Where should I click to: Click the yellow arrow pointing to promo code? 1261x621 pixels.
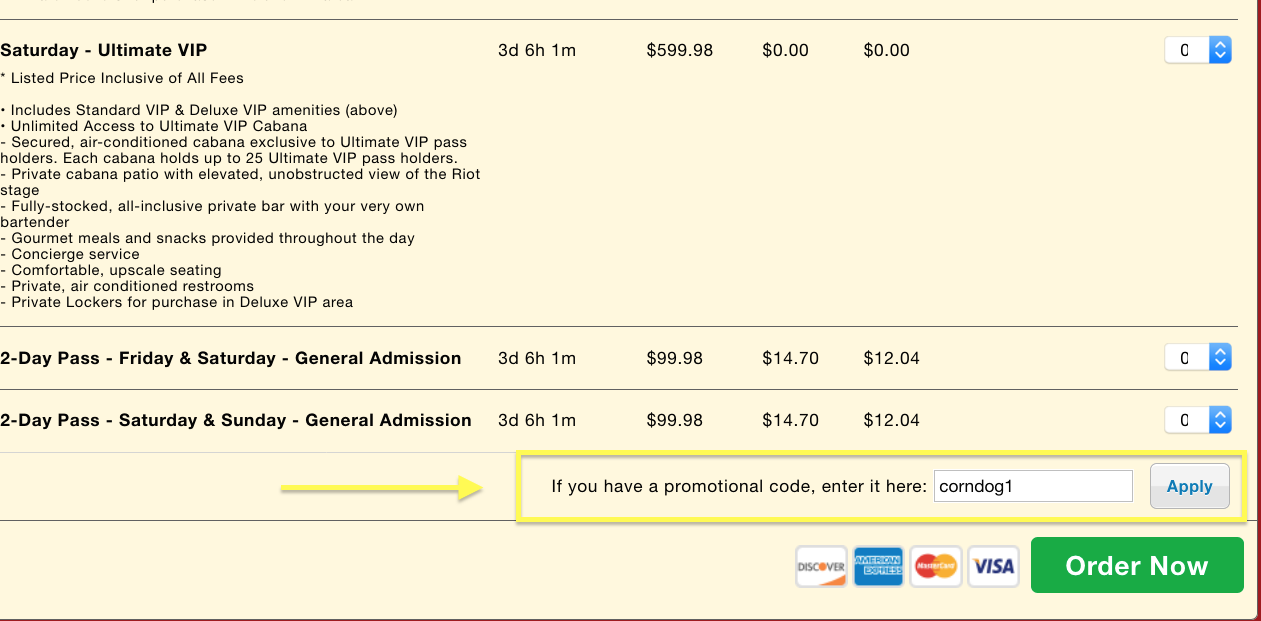pos(382,488)
